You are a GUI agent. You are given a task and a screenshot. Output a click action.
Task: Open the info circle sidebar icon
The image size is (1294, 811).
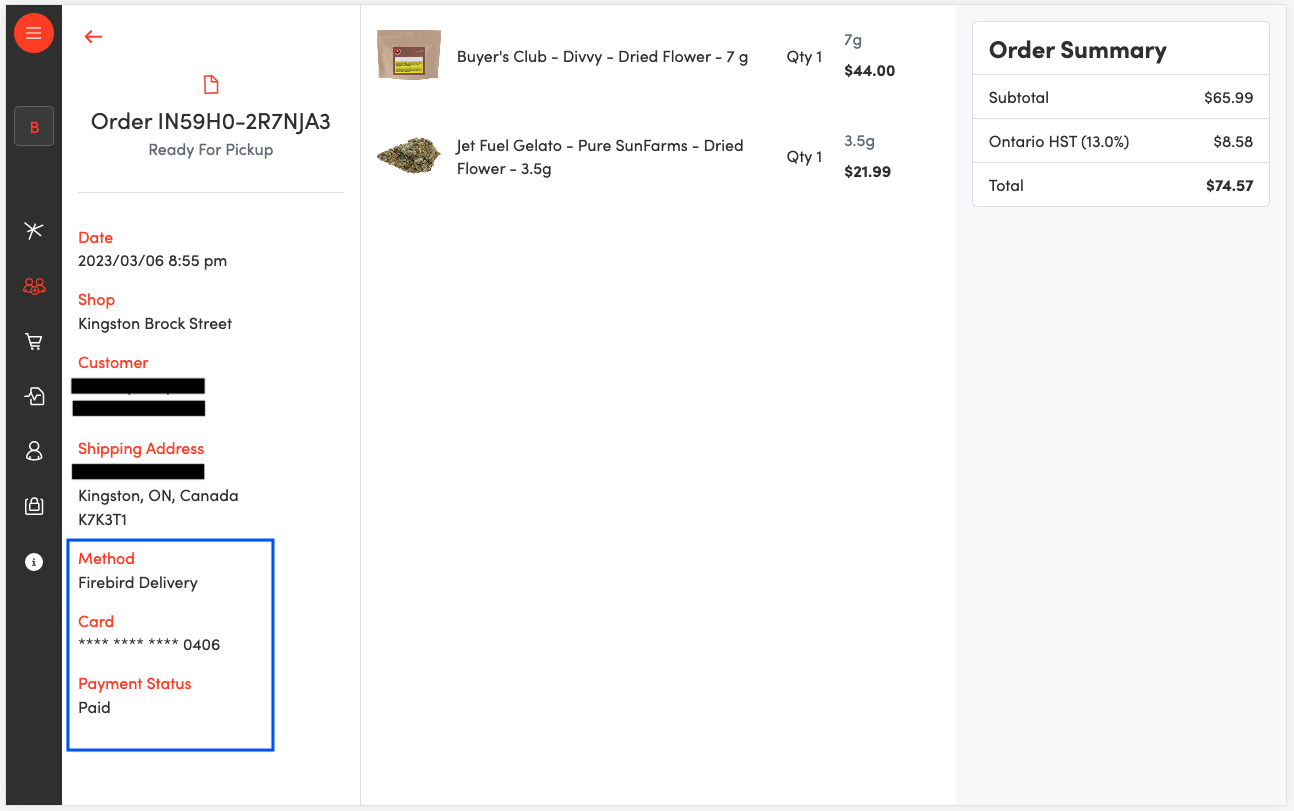point(34,562)
